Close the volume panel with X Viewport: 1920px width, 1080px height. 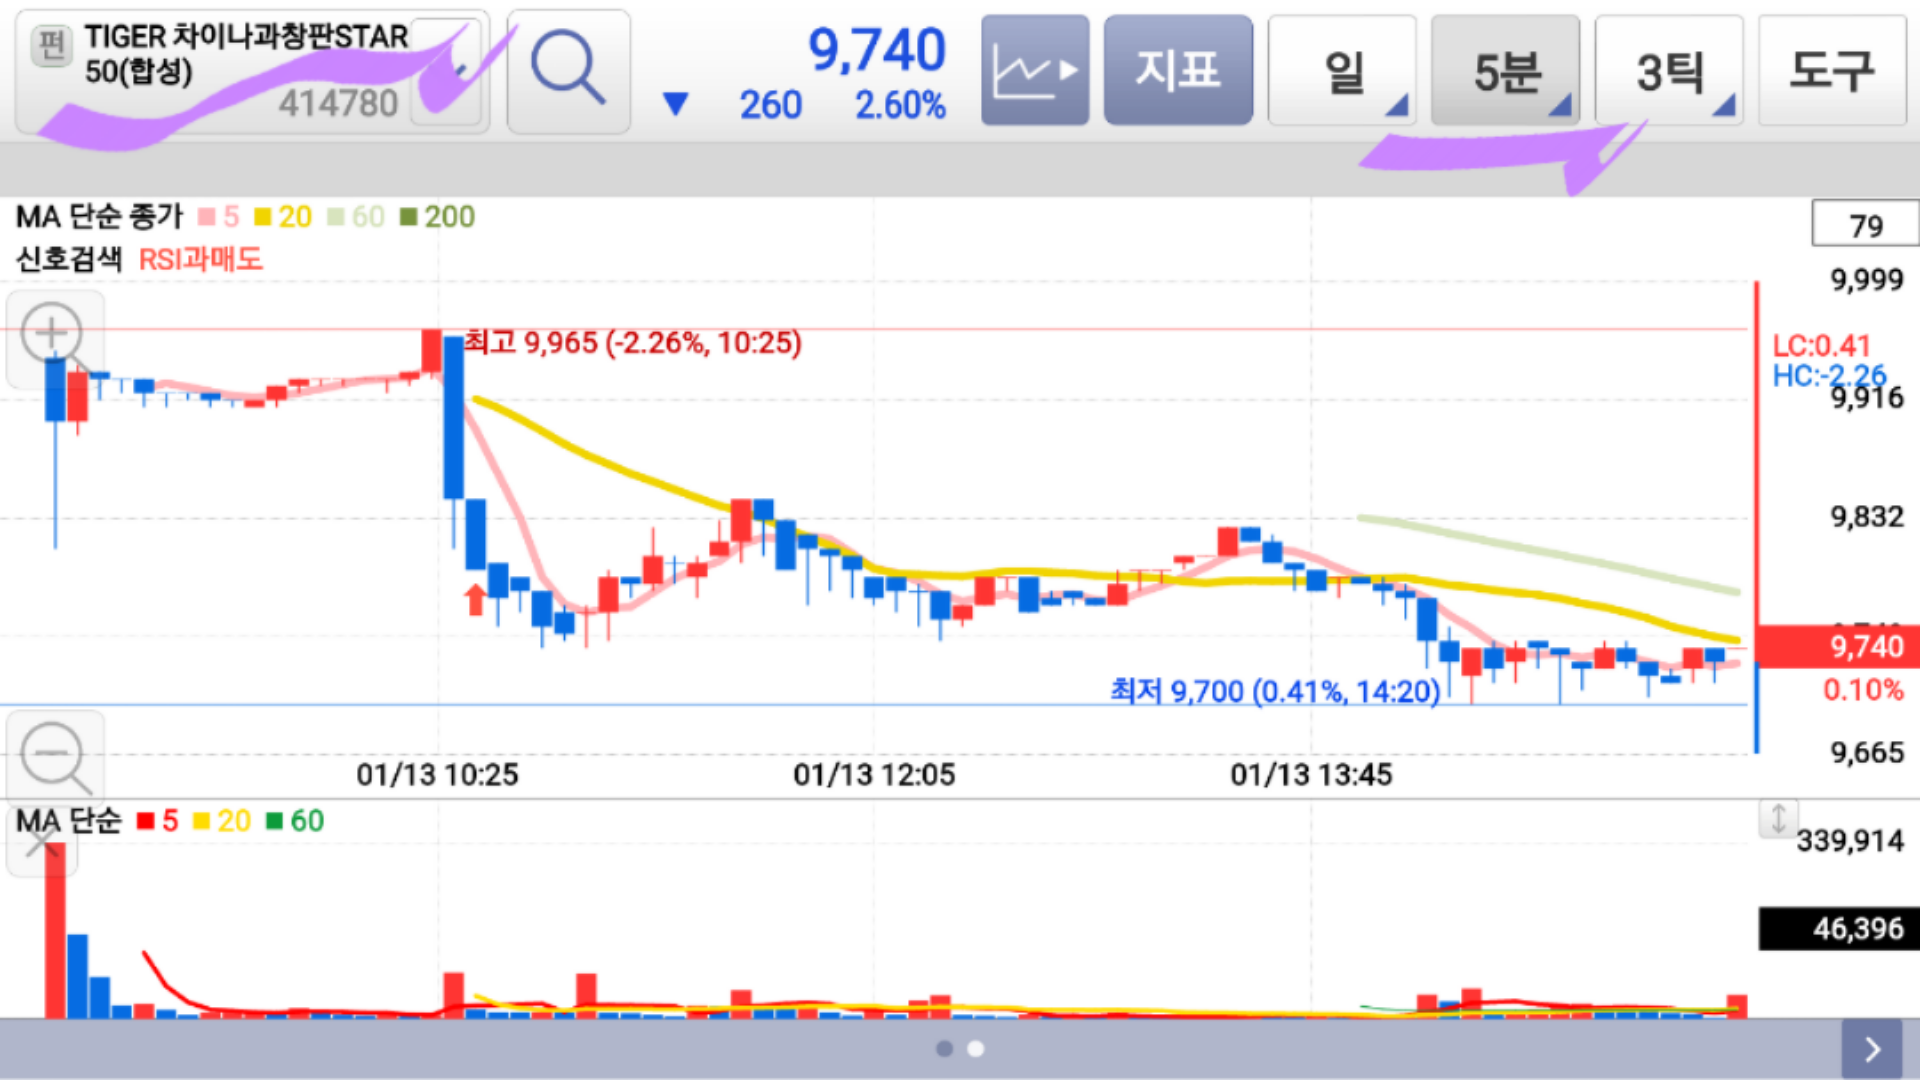point(40,843)
